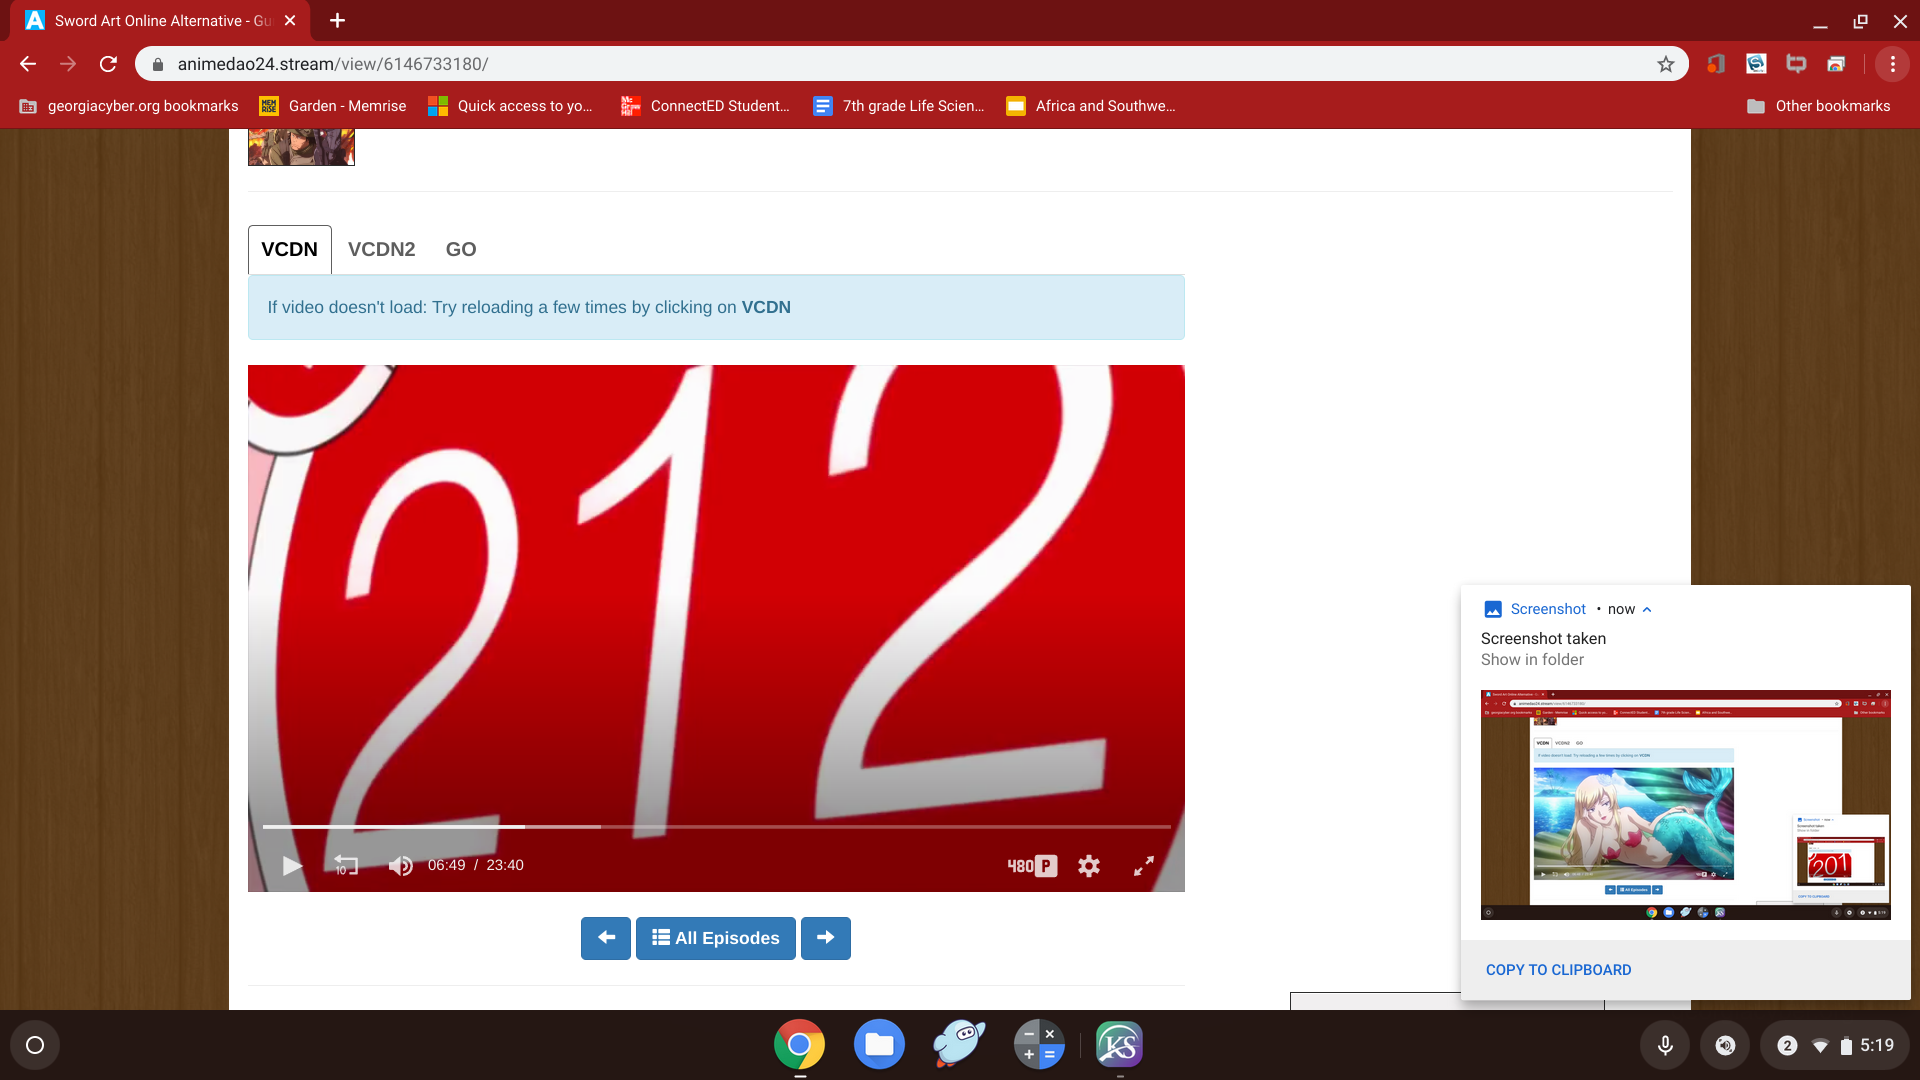Go forward in browser history
1920x1080 pixels.
[68, 64]
